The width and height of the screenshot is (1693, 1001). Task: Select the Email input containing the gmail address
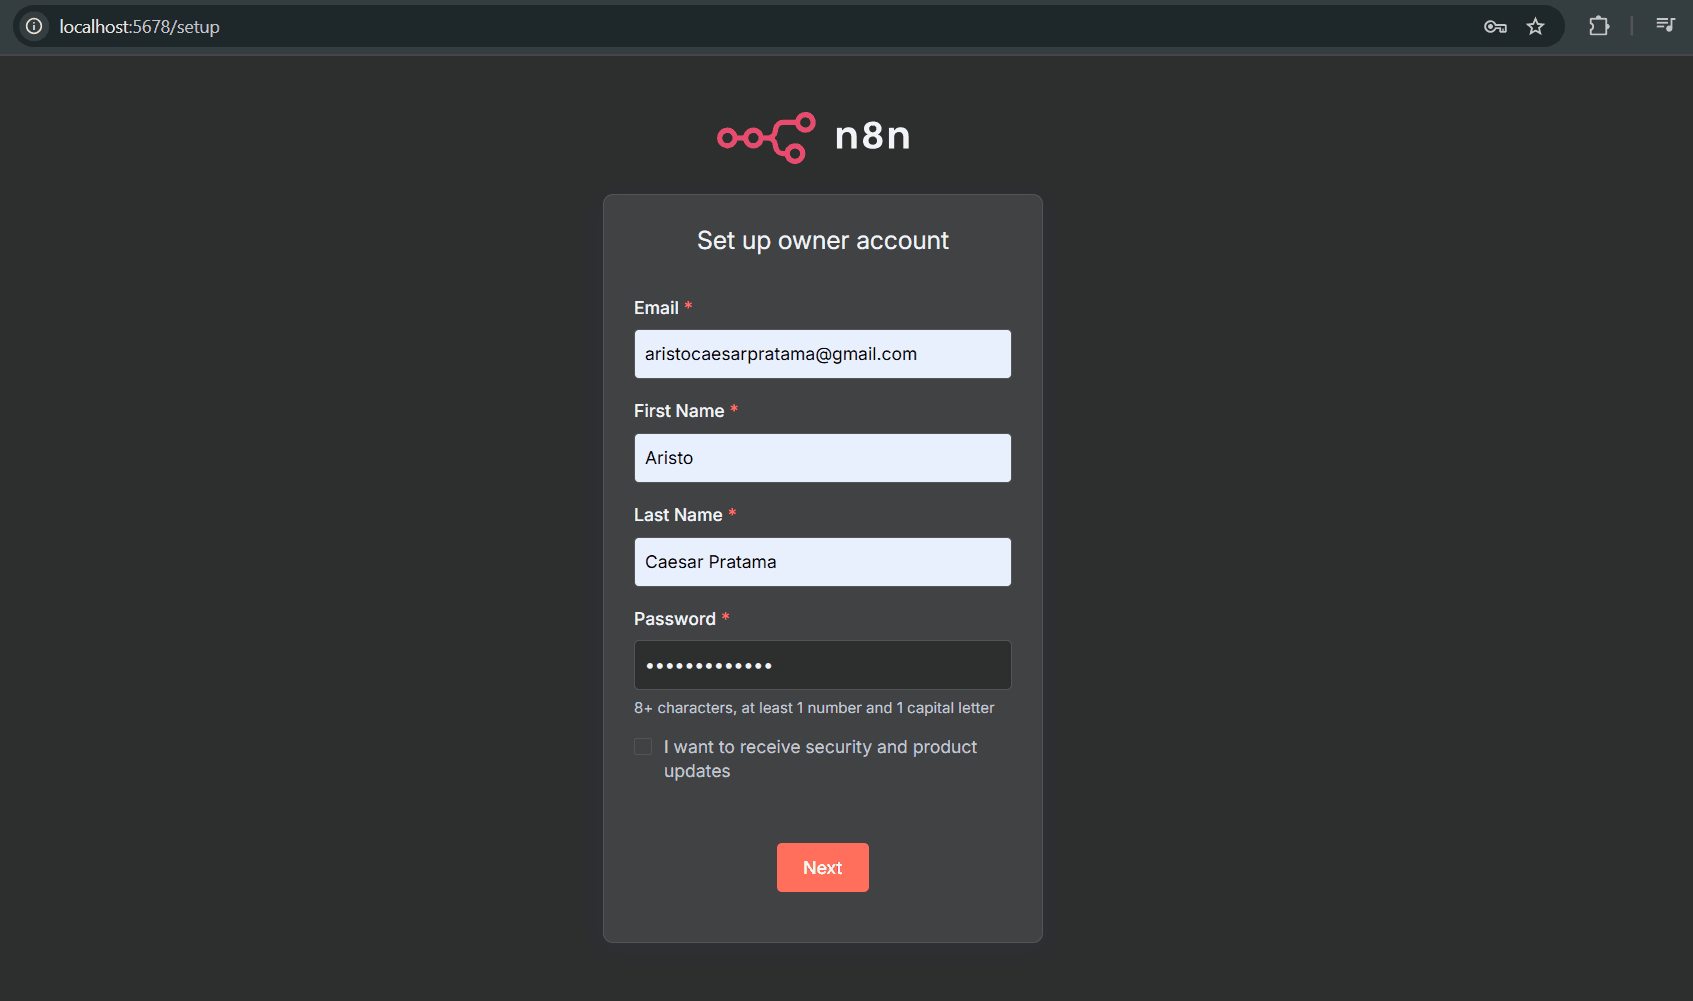822,353
